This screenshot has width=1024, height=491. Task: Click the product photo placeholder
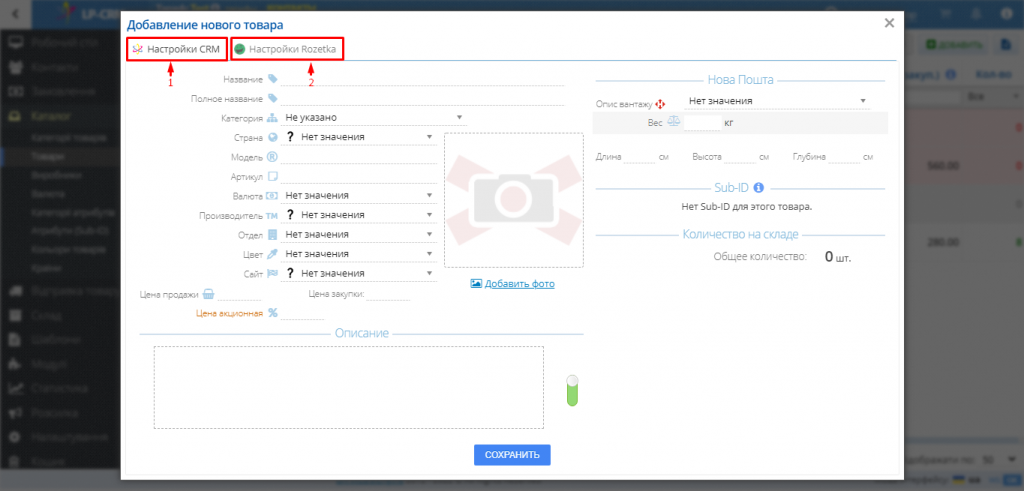[514, 200]
